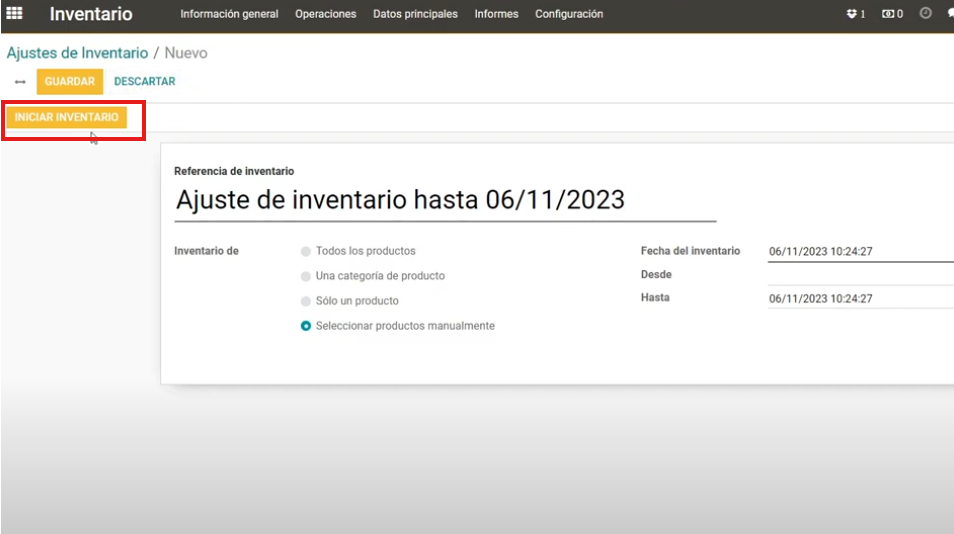This screenshot has height=534, width=954.
Task: Go back to Ajustes de Inventario breadcrumb
Action: pyautogui.click(x=77, y=53)
